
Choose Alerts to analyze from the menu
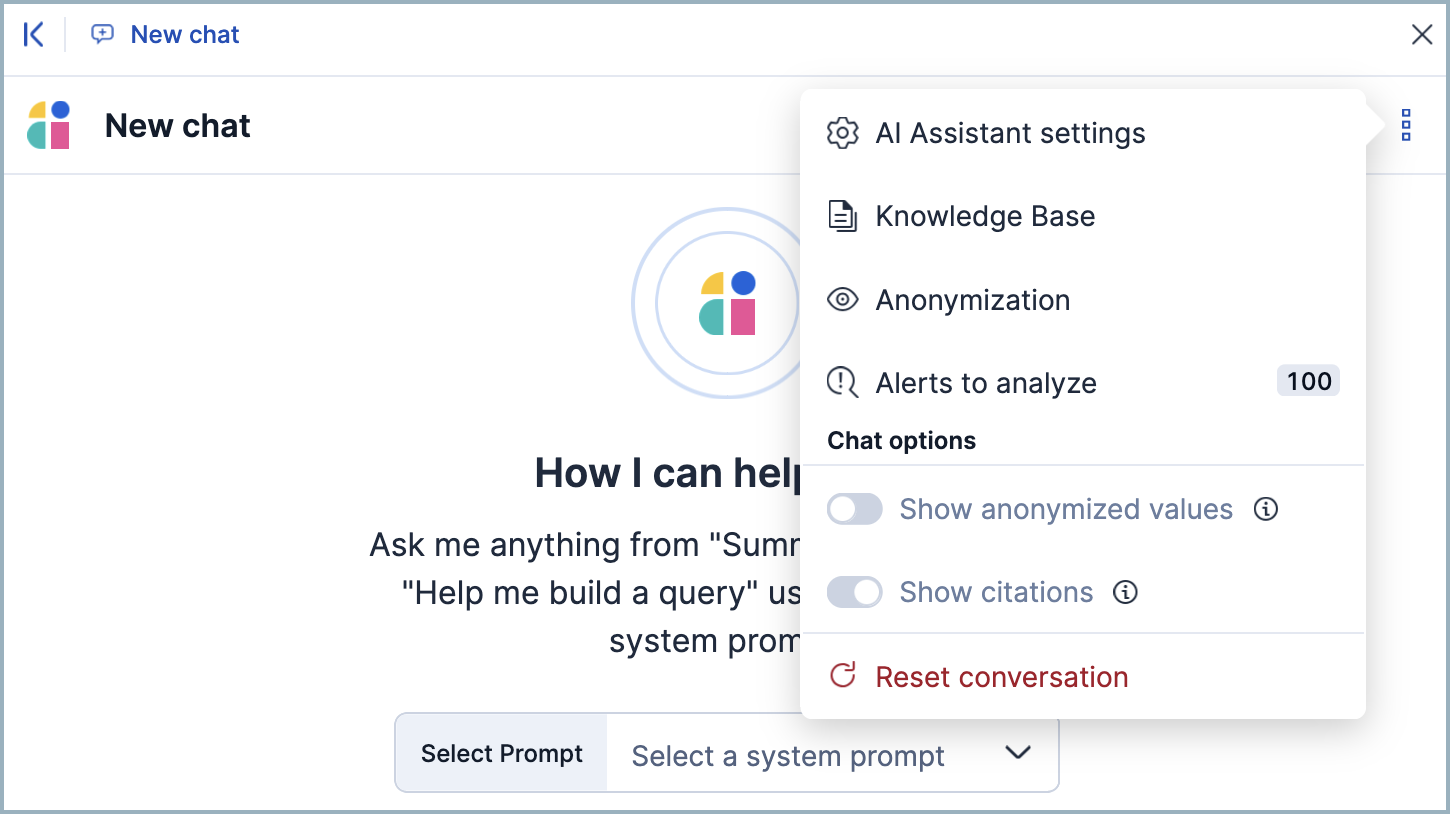pyautogui.click(x=985, y=382)
